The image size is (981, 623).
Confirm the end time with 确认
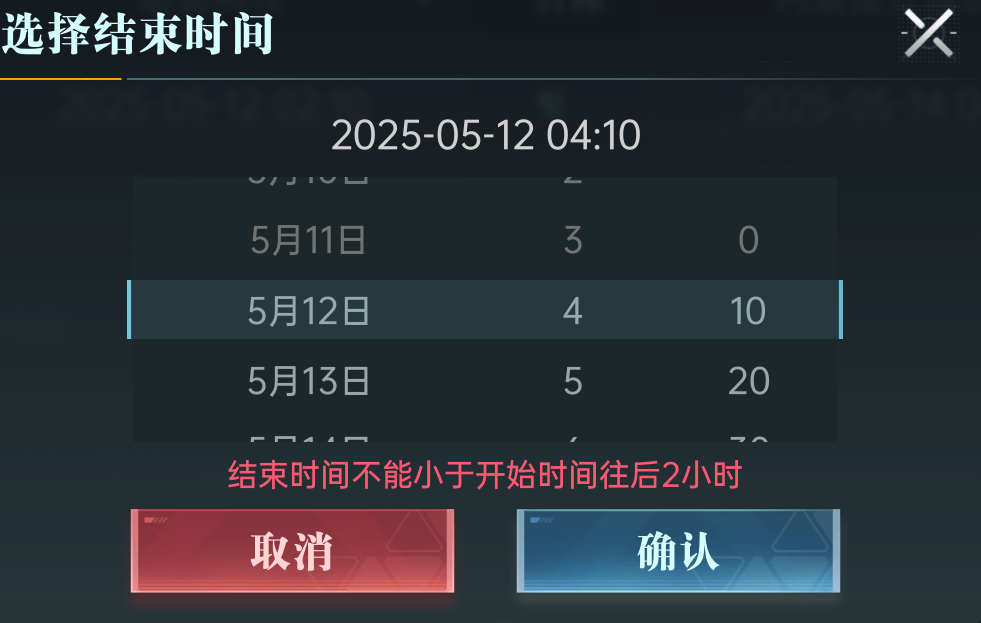(678, 550)
